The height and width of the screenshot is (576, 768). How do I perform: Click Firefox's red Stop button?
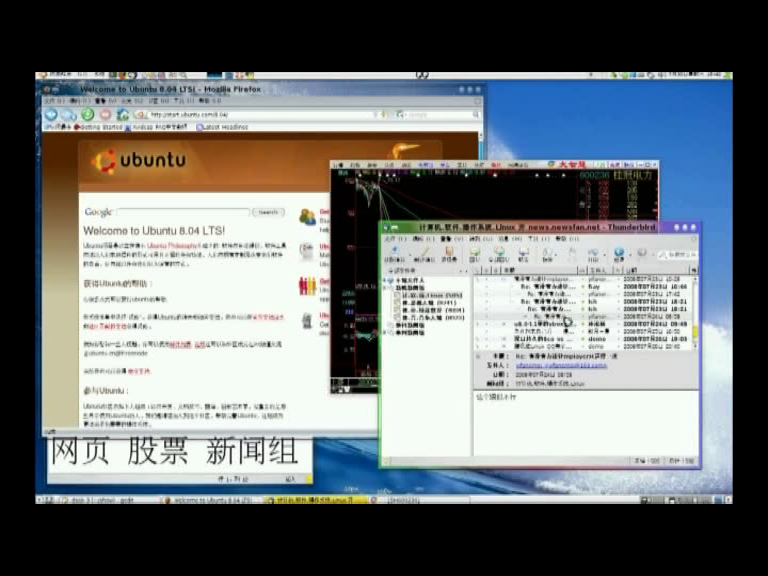pos(105,115)
